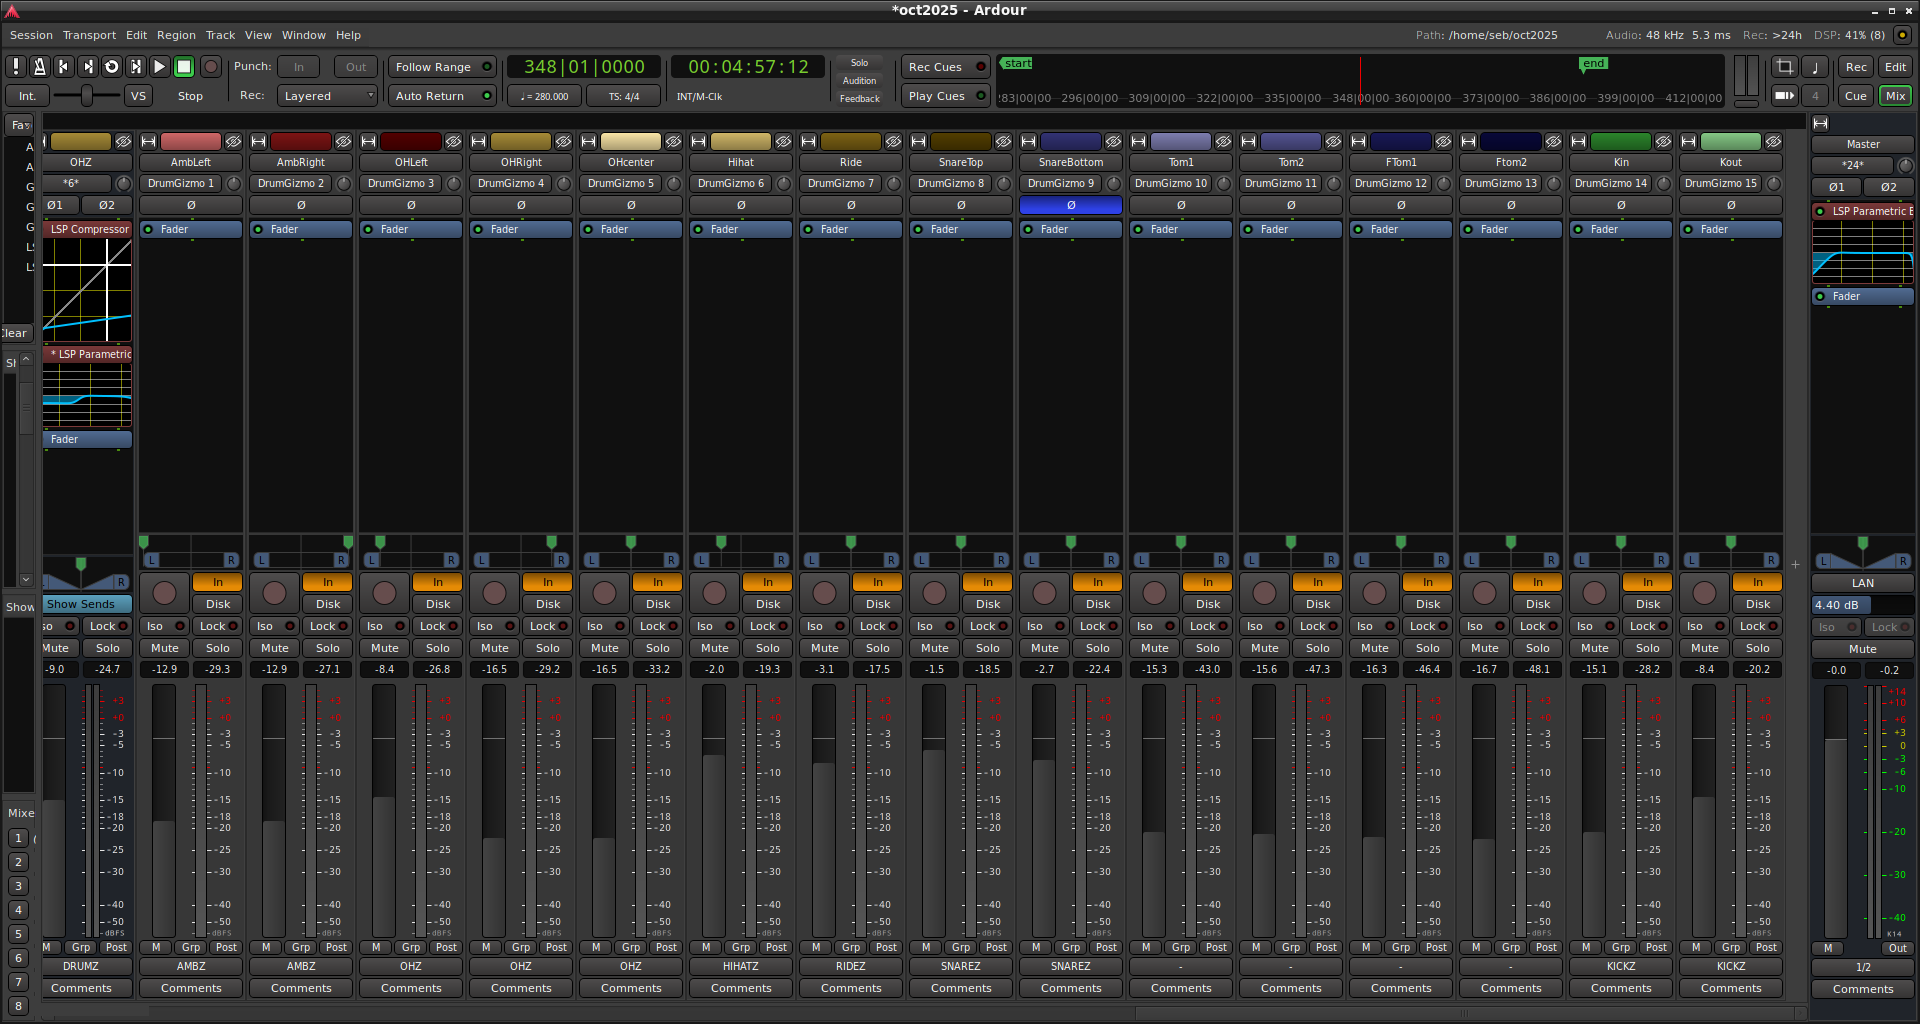Click the crop-frame icon in the top toolbar
Image resolution: width=1920 pixels, height=1024 pixels.
tap(1784, 67)
